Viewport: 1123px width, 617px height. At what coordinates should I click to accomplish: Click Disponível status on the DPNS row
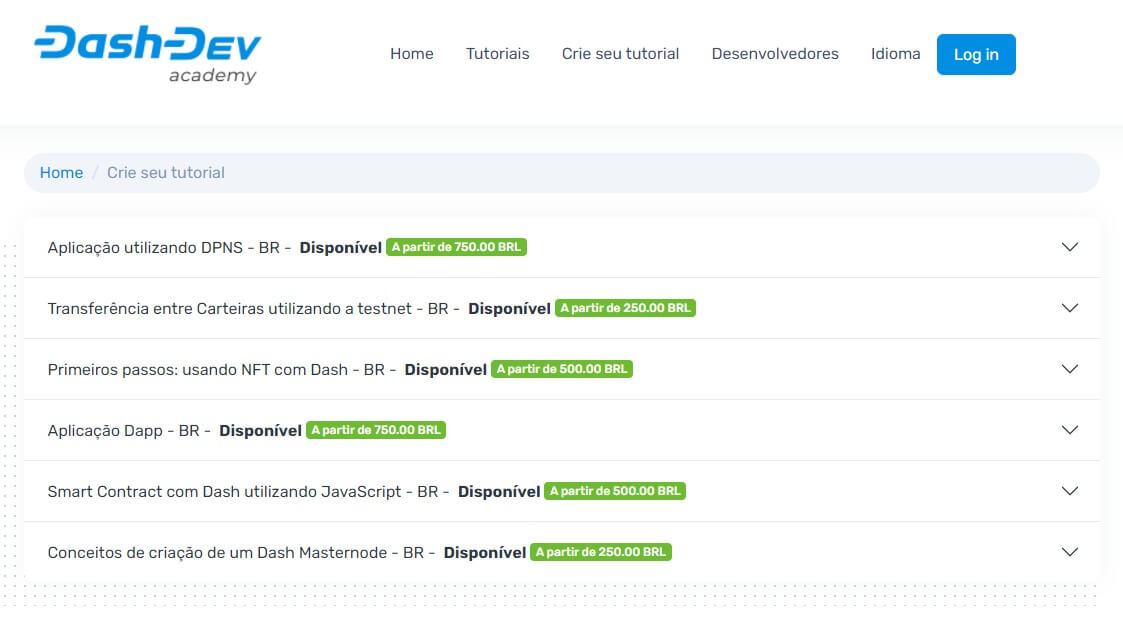(x=340, y=248)
